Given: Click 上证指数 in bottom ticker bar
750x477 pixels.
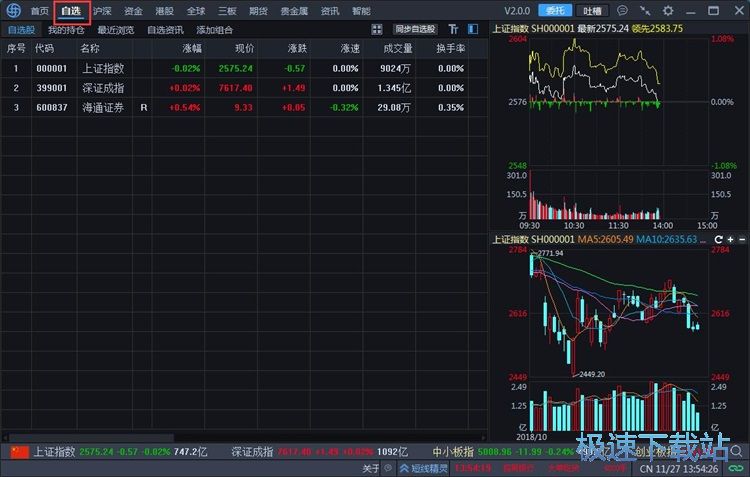Looking at the screenshot, I should click(55, 452).
